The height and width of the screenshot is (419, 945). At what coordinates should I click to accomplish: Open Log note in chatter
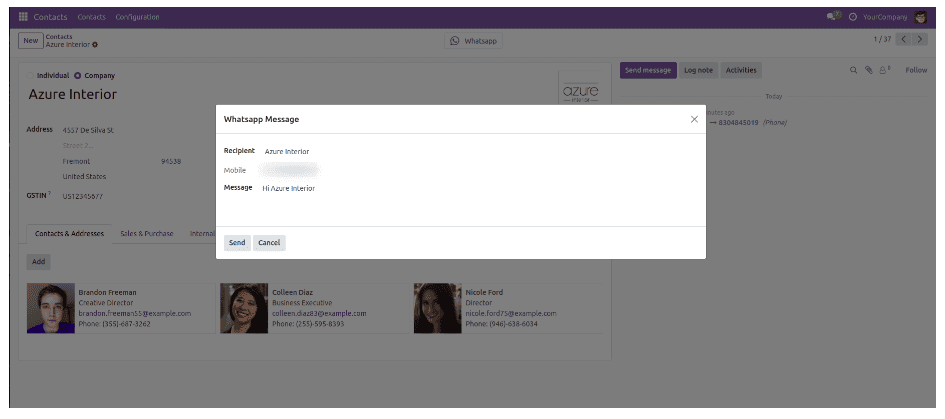coord(699,71)
